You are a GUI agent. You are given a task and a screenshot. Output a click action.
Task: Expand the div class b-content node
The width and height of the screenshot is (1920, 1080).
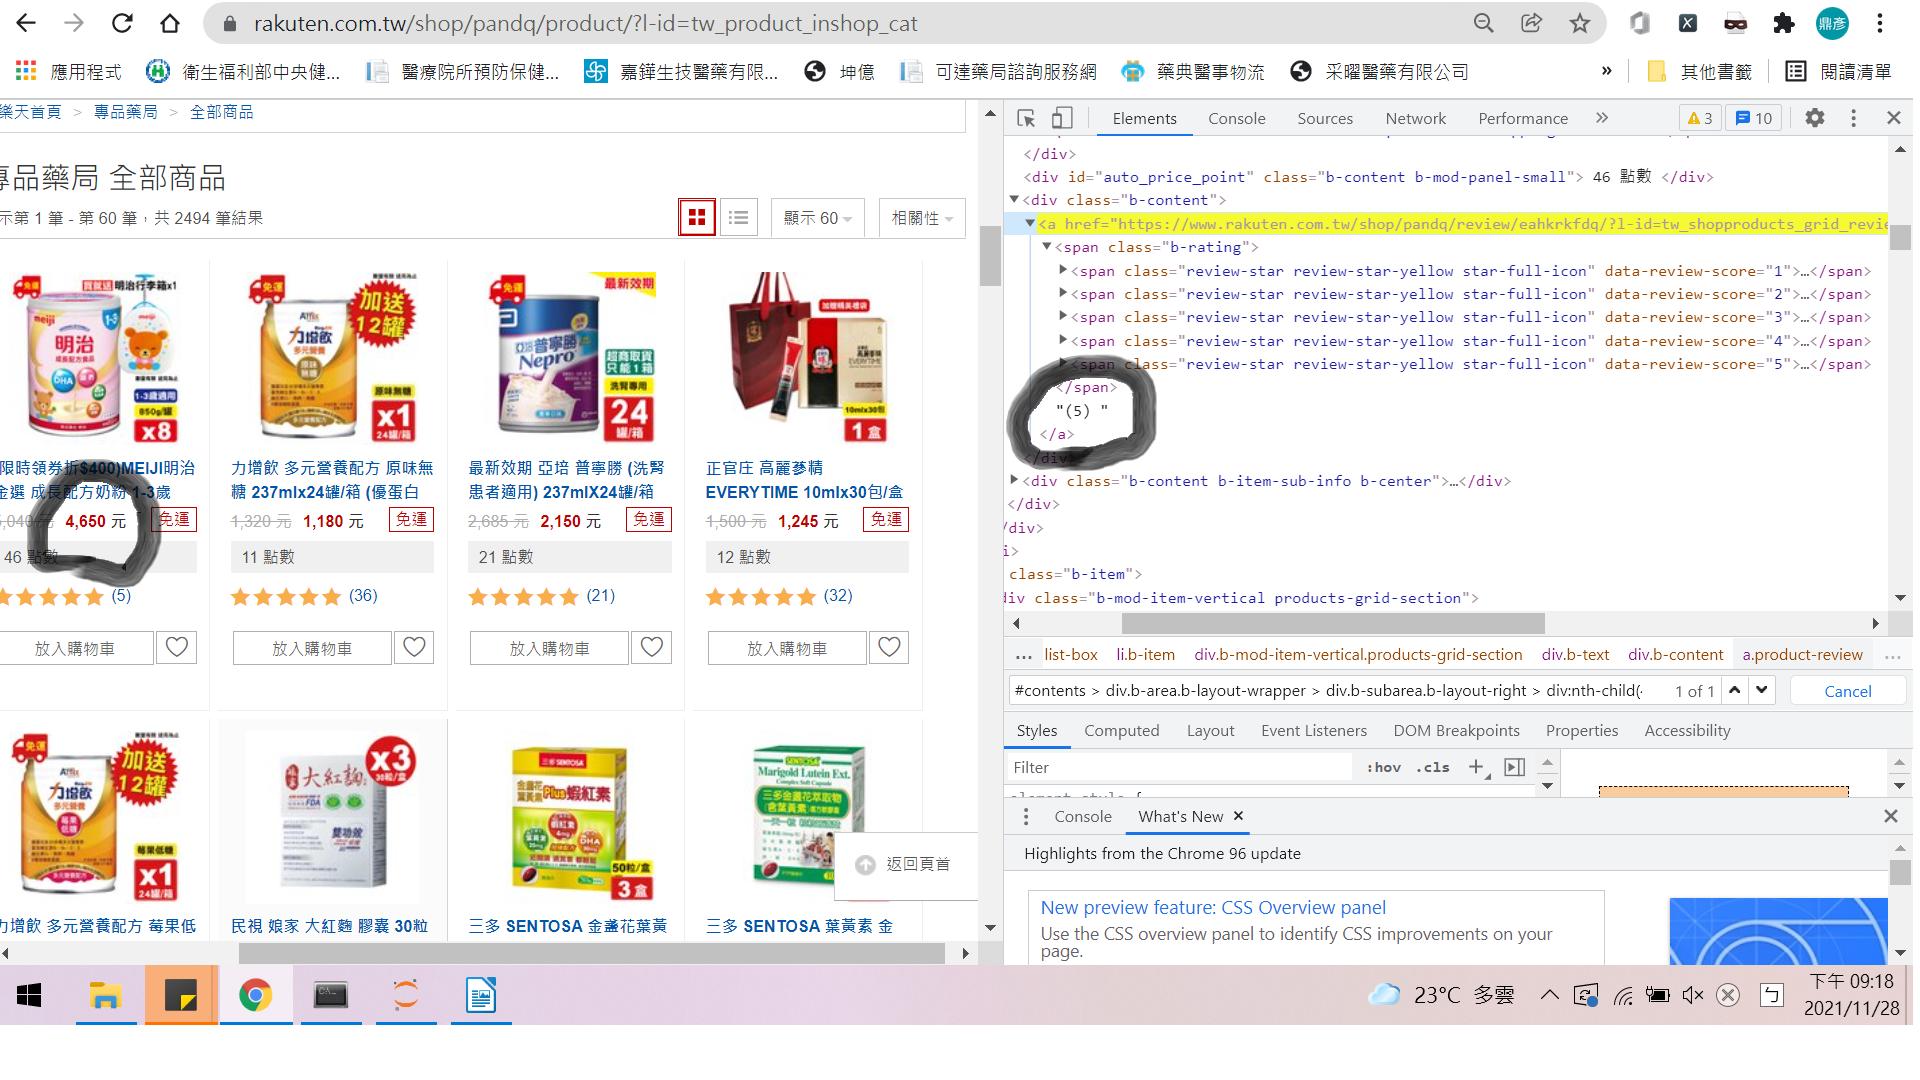(1015, 199)
